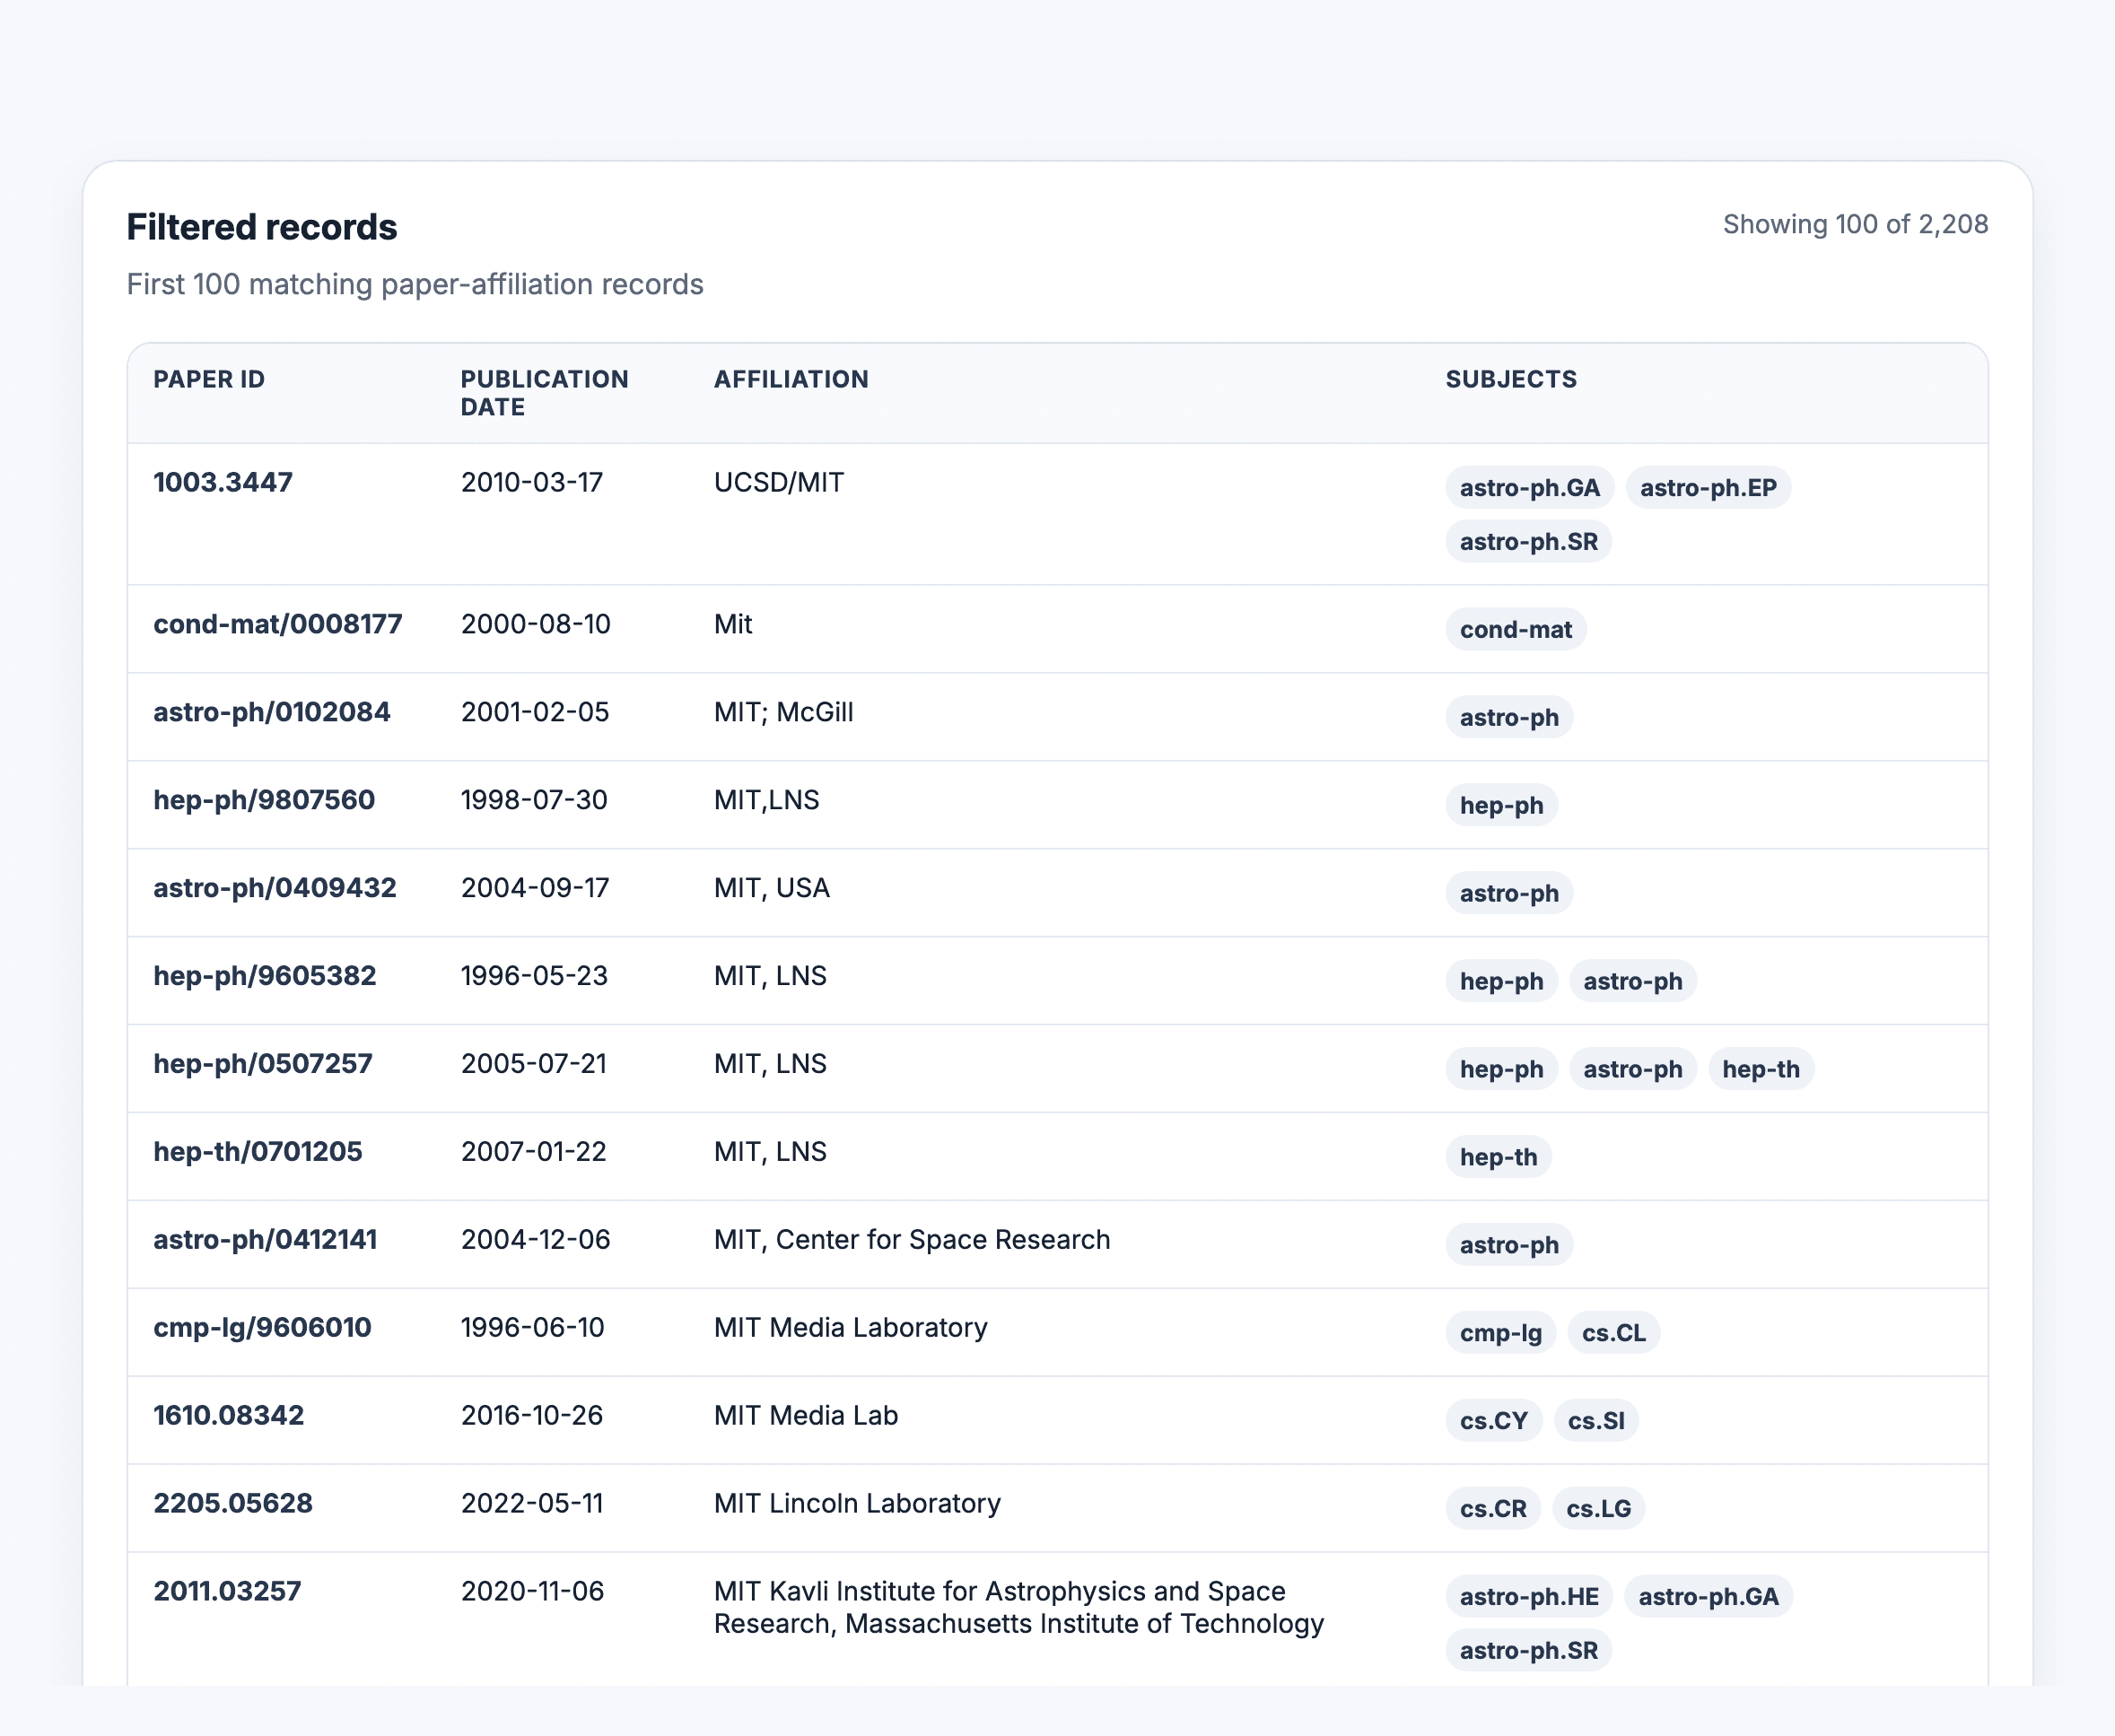Image resolution: width=2115 pixels, height=1736 pixels.
Task: Click the cmp-lg subject tag
Action: pos(1500,1333)
